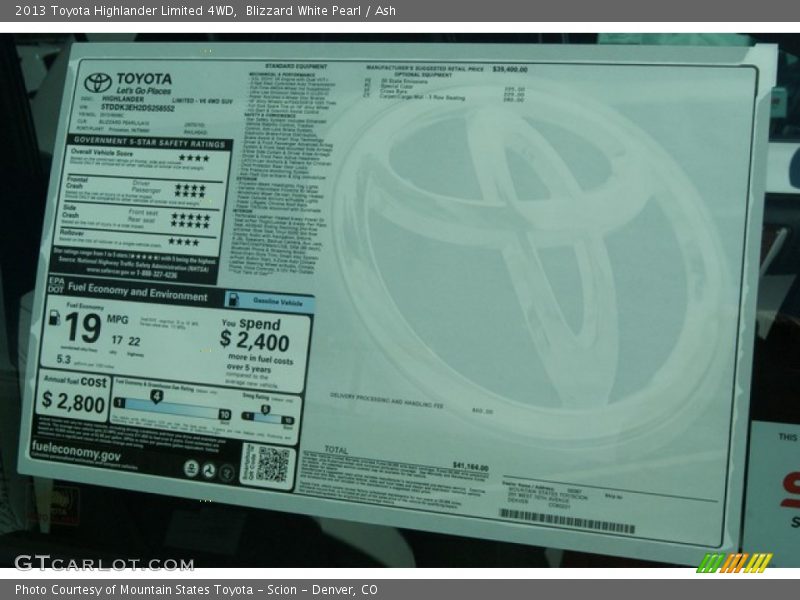Image resolution: width=800 pixels, height=600 pixels.
Task: Click the QR code on the fuel label
Action: click(x=272, y=464)
